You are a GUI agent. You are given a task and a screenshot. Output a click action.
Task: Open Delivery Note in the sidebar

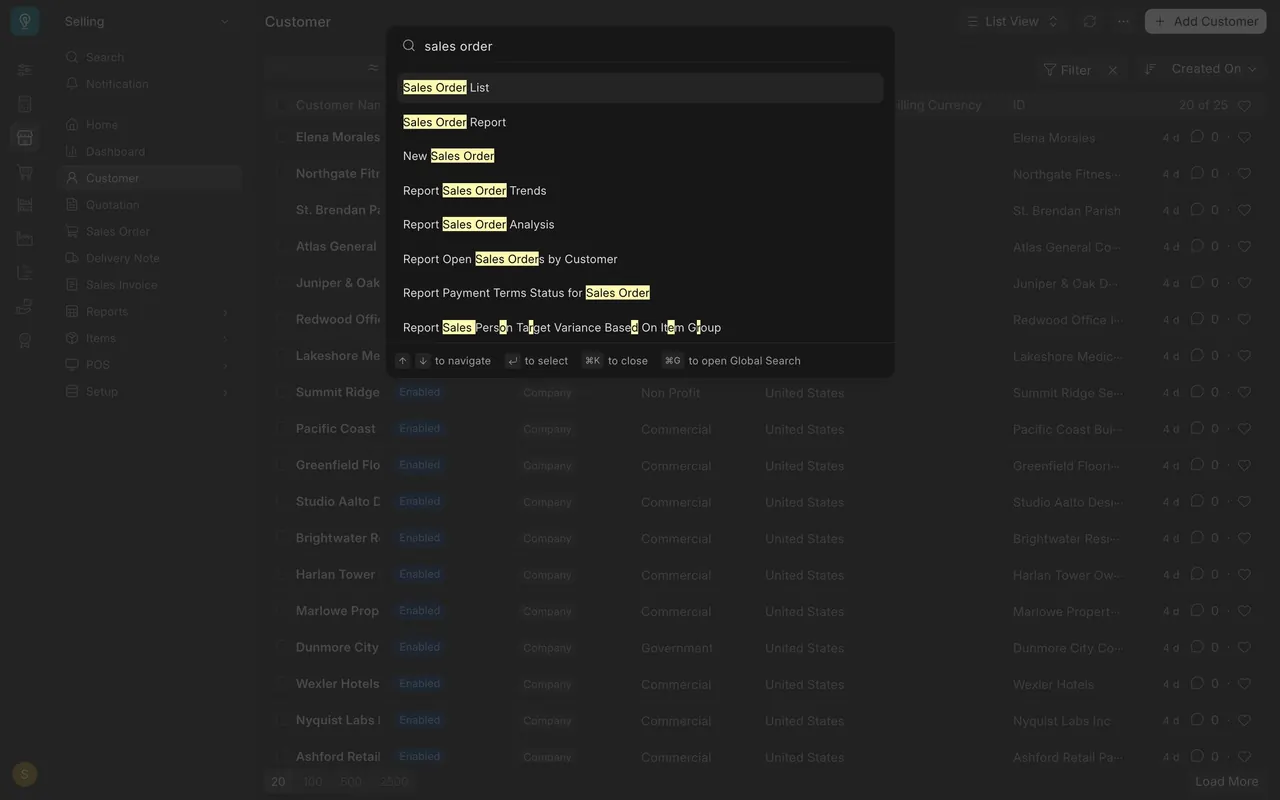[x=148, y=258]
